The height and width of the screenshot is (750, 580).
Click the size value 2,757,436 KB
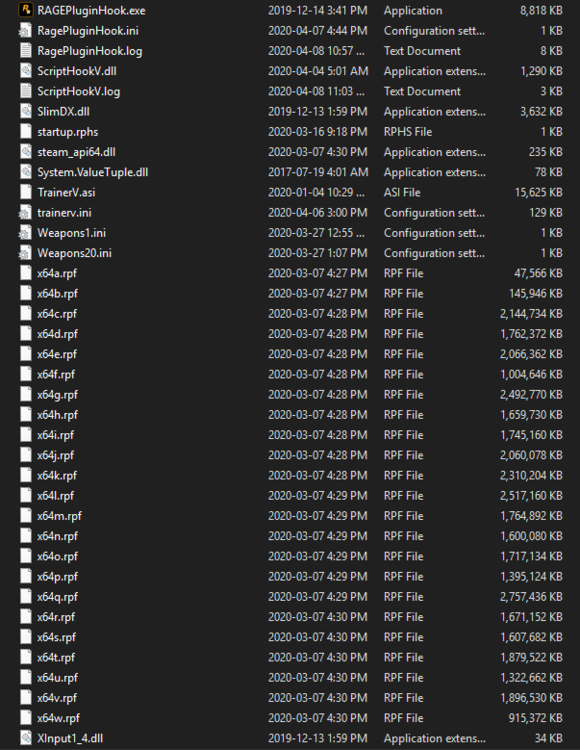click(531, 596)
